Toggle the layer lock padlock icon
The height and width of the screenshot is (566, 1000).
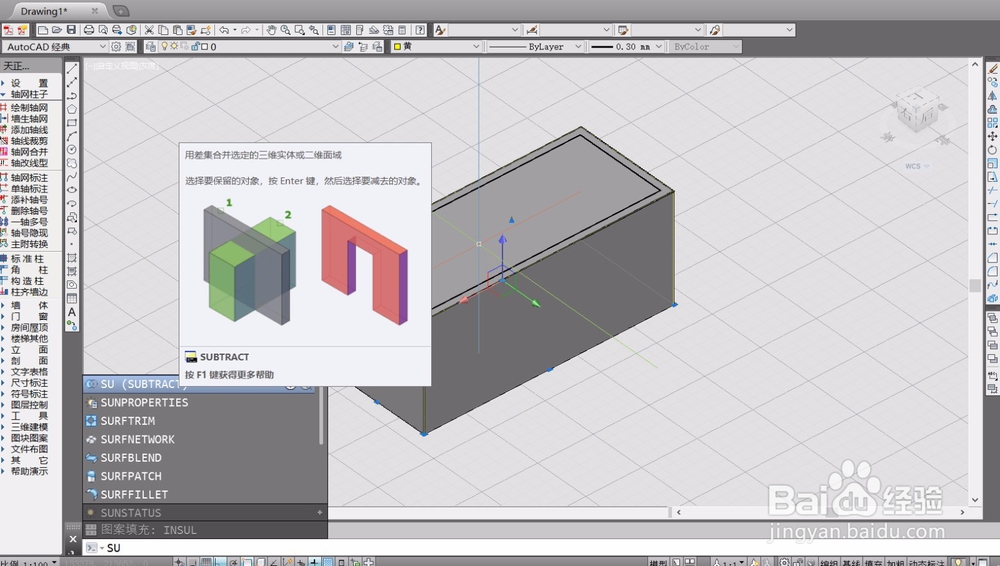195,47
